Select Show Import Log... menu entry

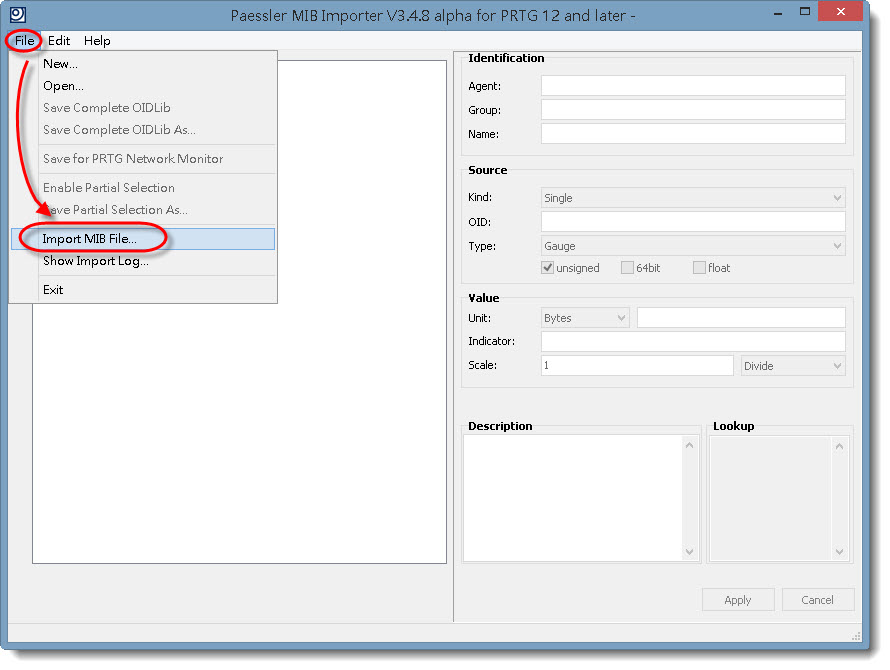(x=143, y=261)
